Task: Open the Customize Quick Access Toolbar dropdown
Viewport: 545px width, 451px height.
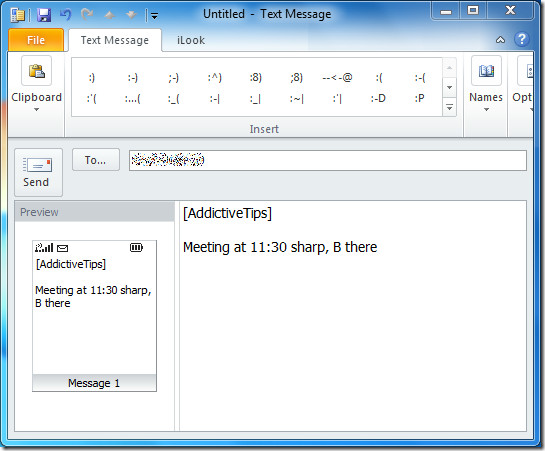Action: point(154,15)
